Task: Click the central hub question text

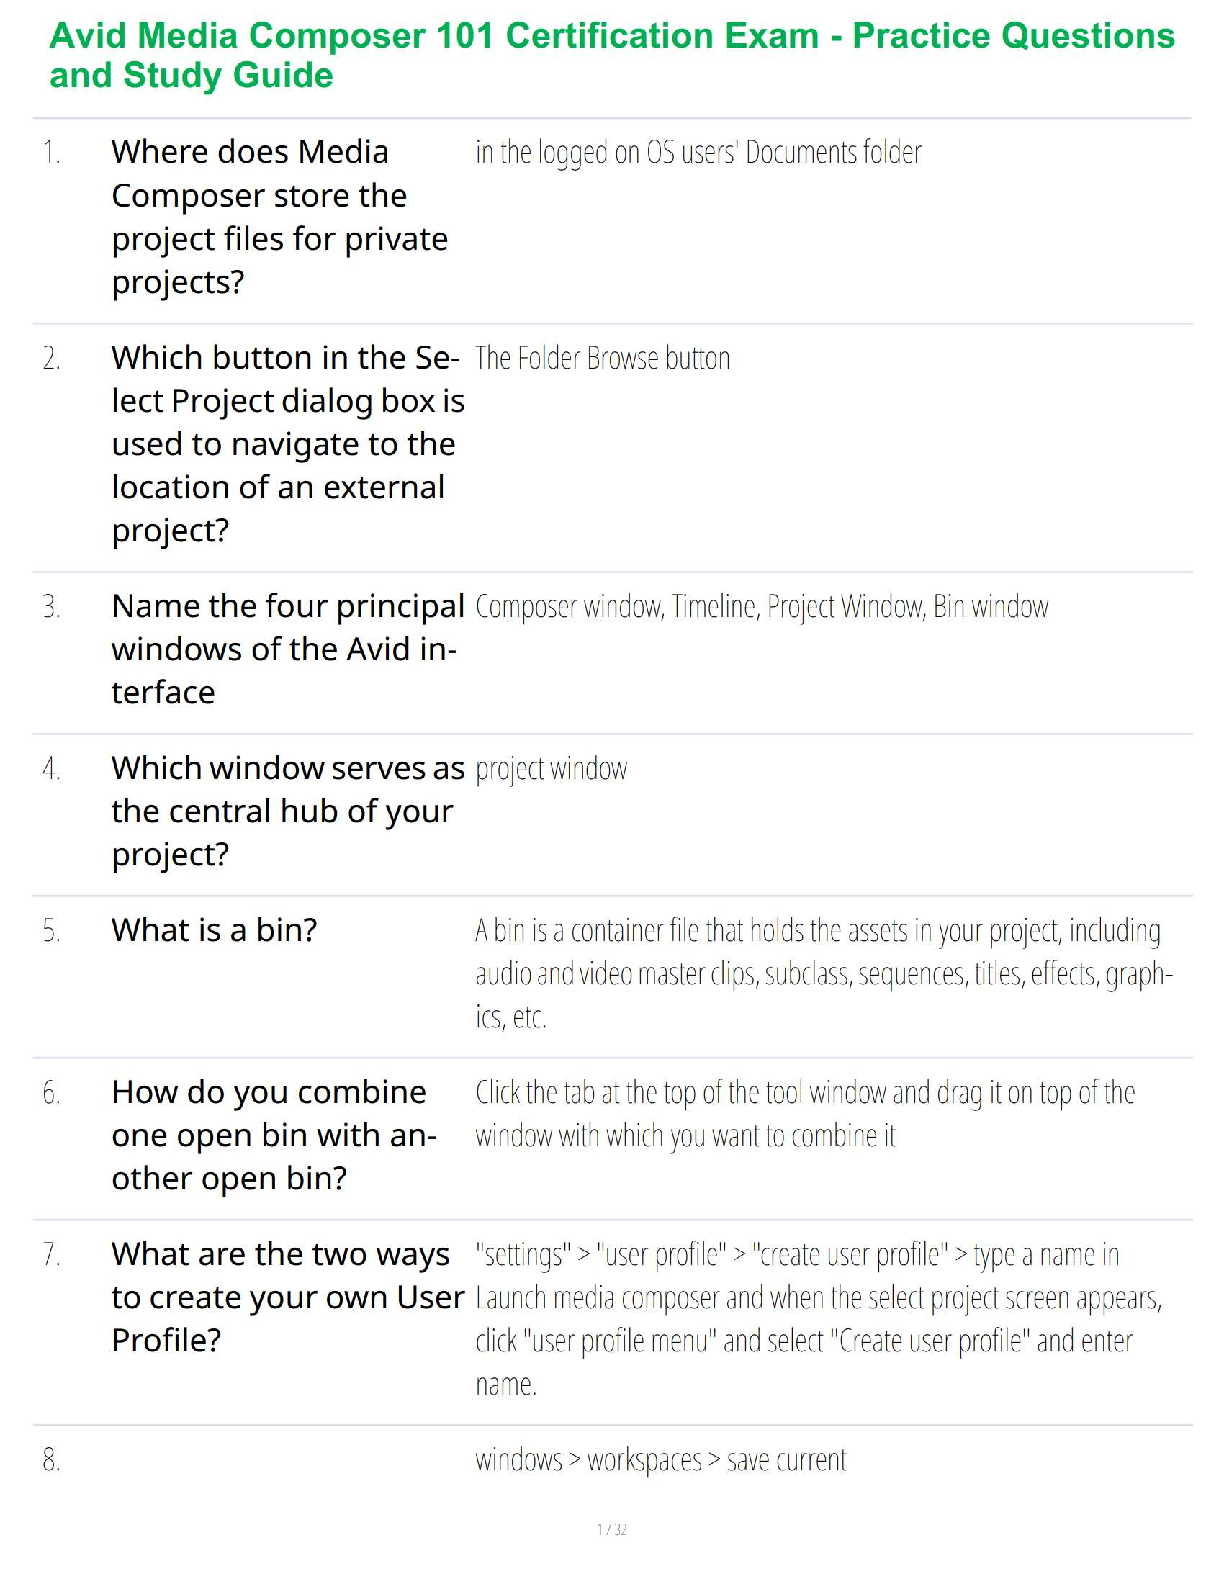Action: [287, 811]
